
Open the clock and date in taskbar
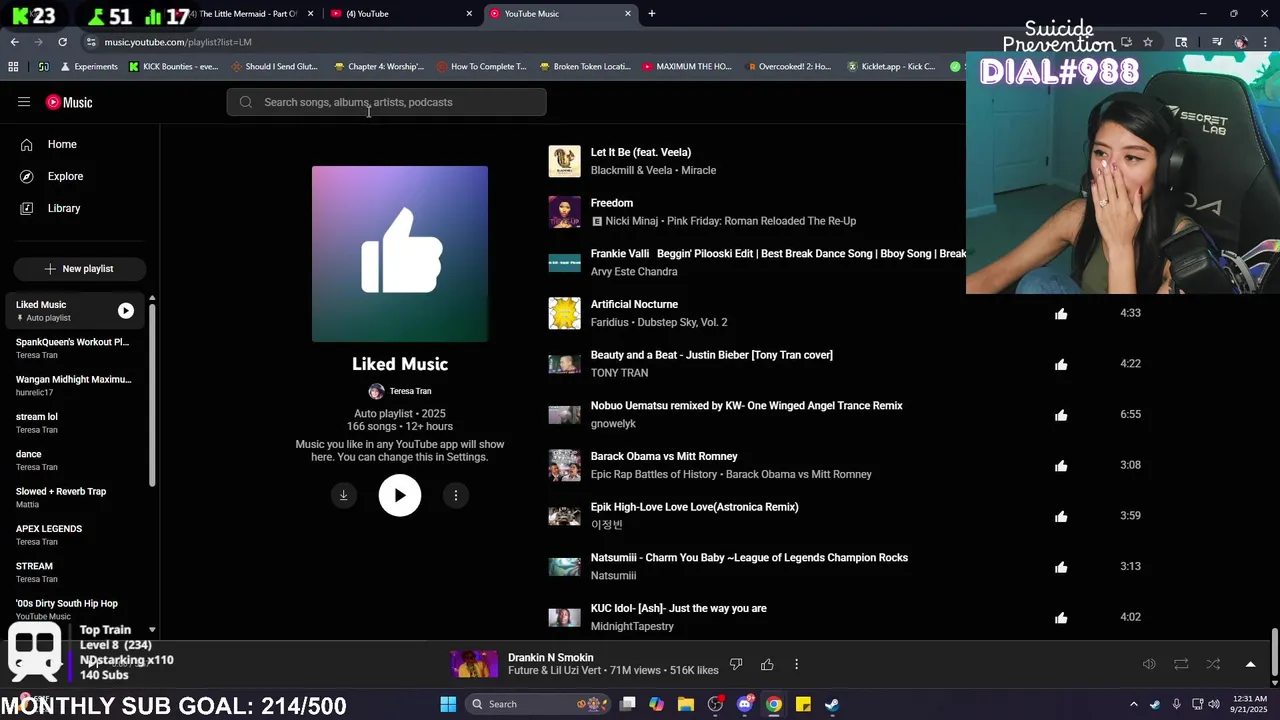click(1250, 704)
